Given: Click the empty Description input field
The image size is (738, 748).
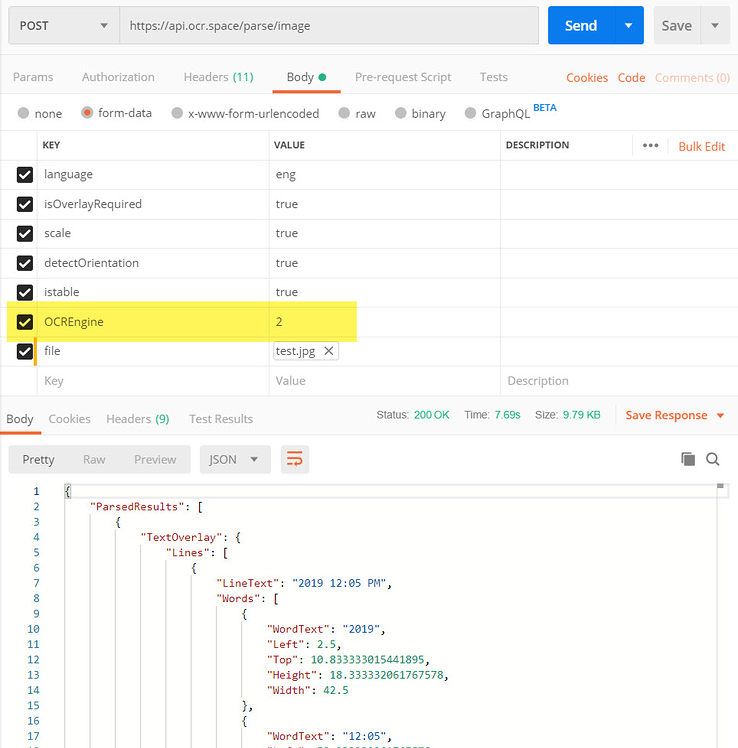Looking at the screenshot, I should [619, 381].
